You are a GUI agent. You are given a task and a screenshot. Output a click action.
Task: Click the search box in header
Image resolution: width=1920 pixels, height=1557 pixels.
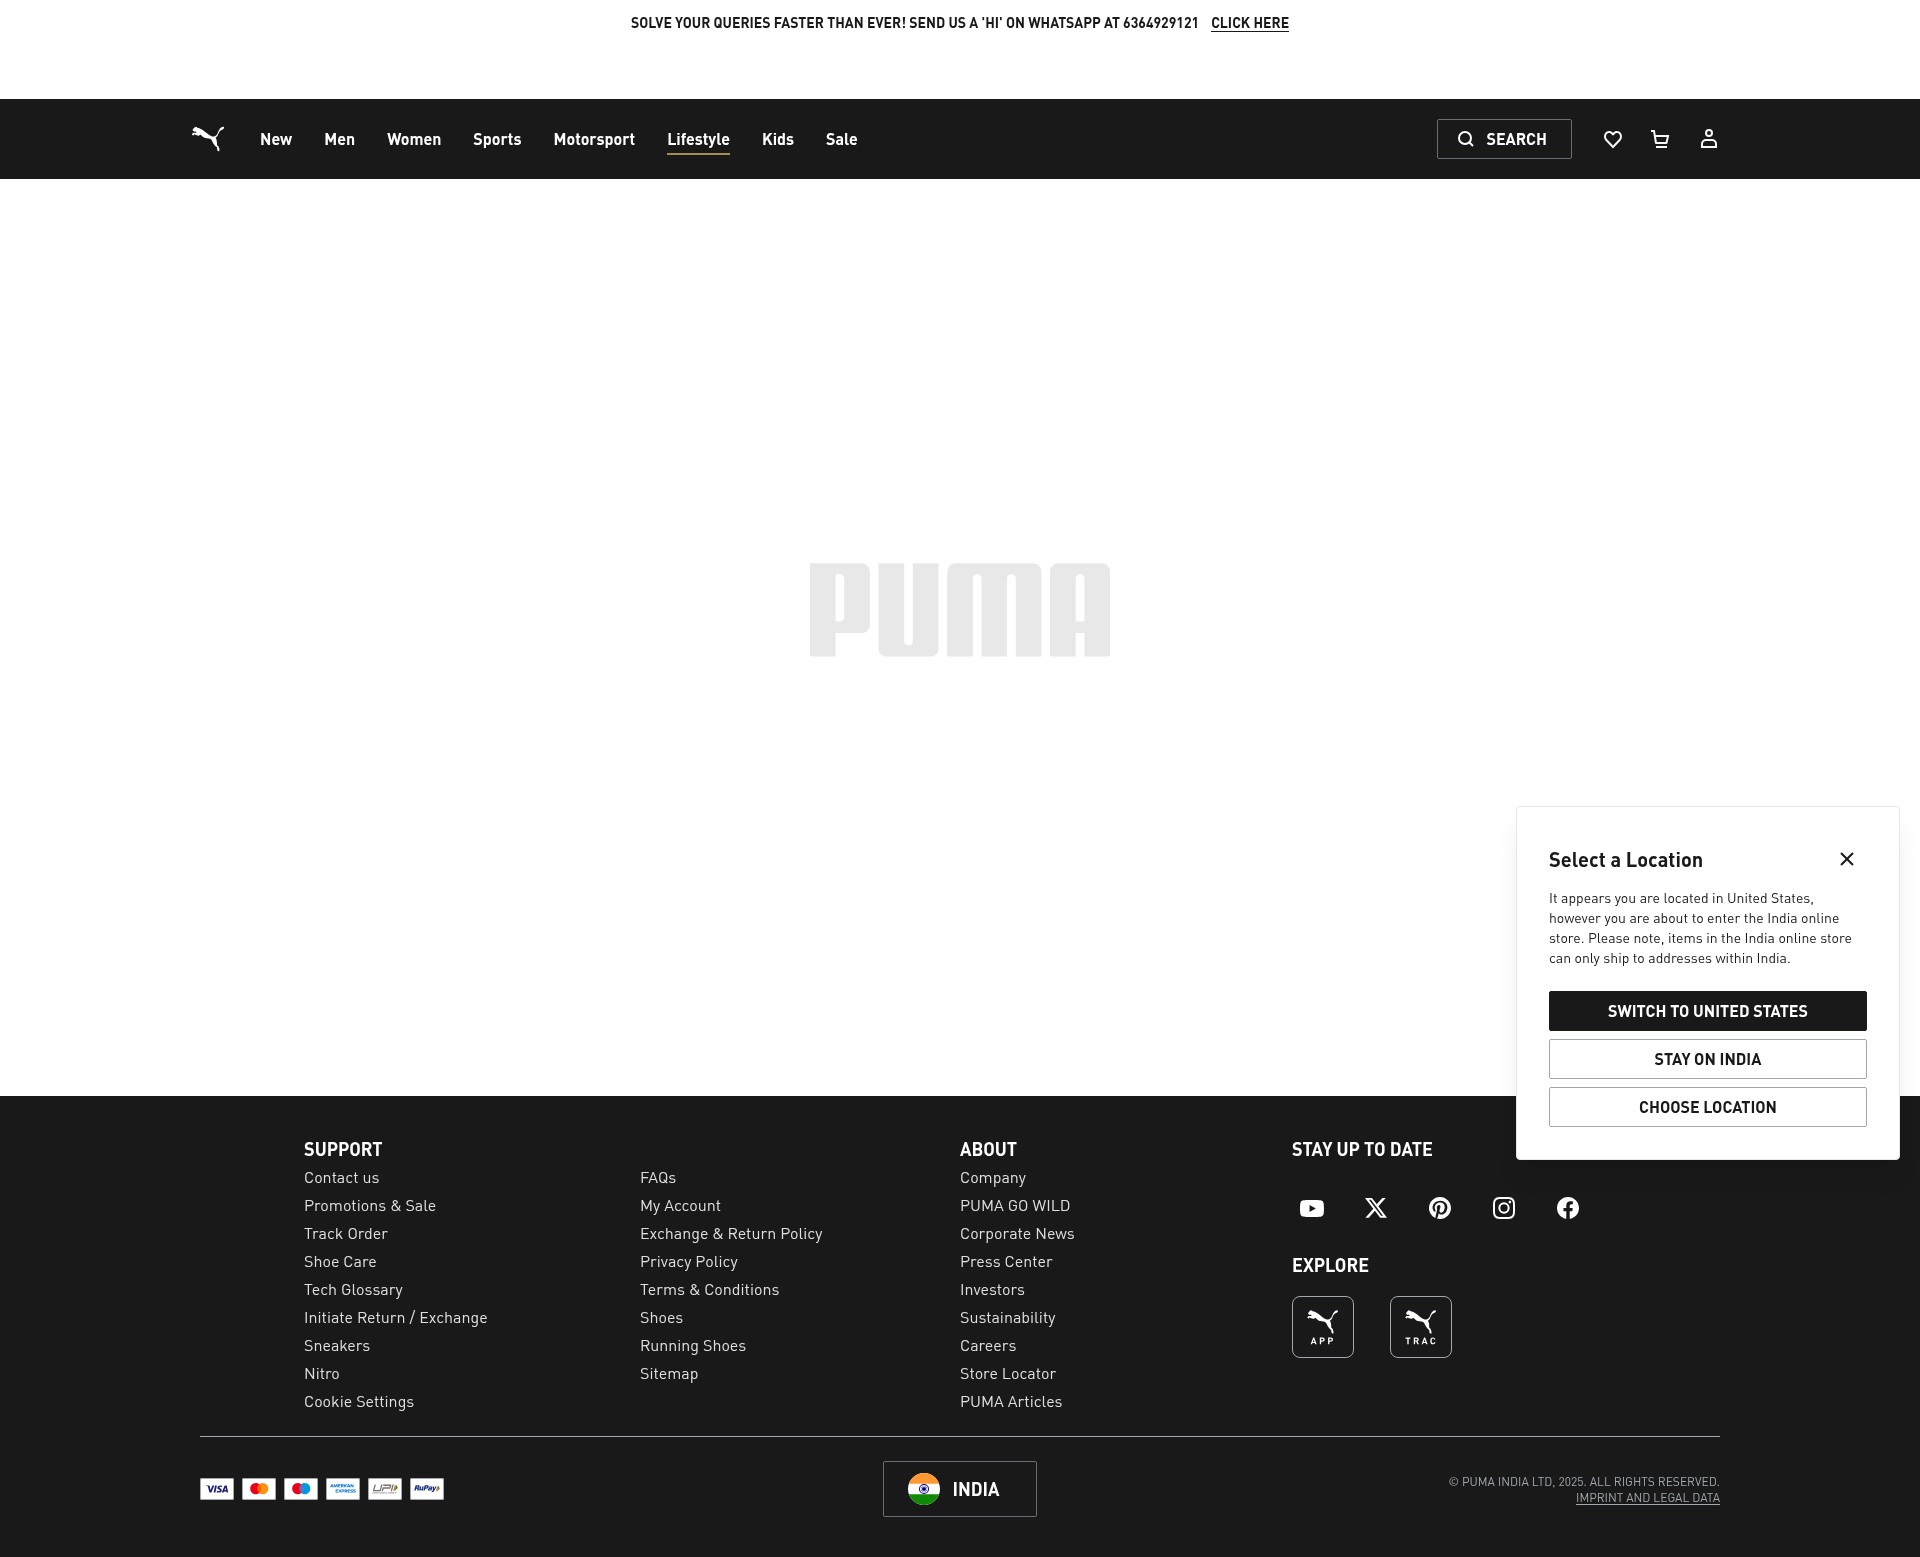[x=1504, y=139]
